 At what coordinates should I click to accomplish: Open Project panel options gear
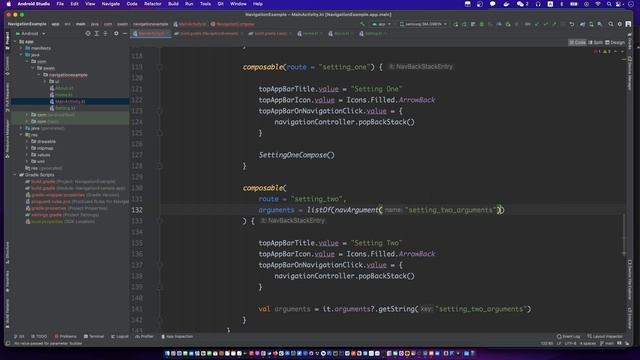coord(116,33)
